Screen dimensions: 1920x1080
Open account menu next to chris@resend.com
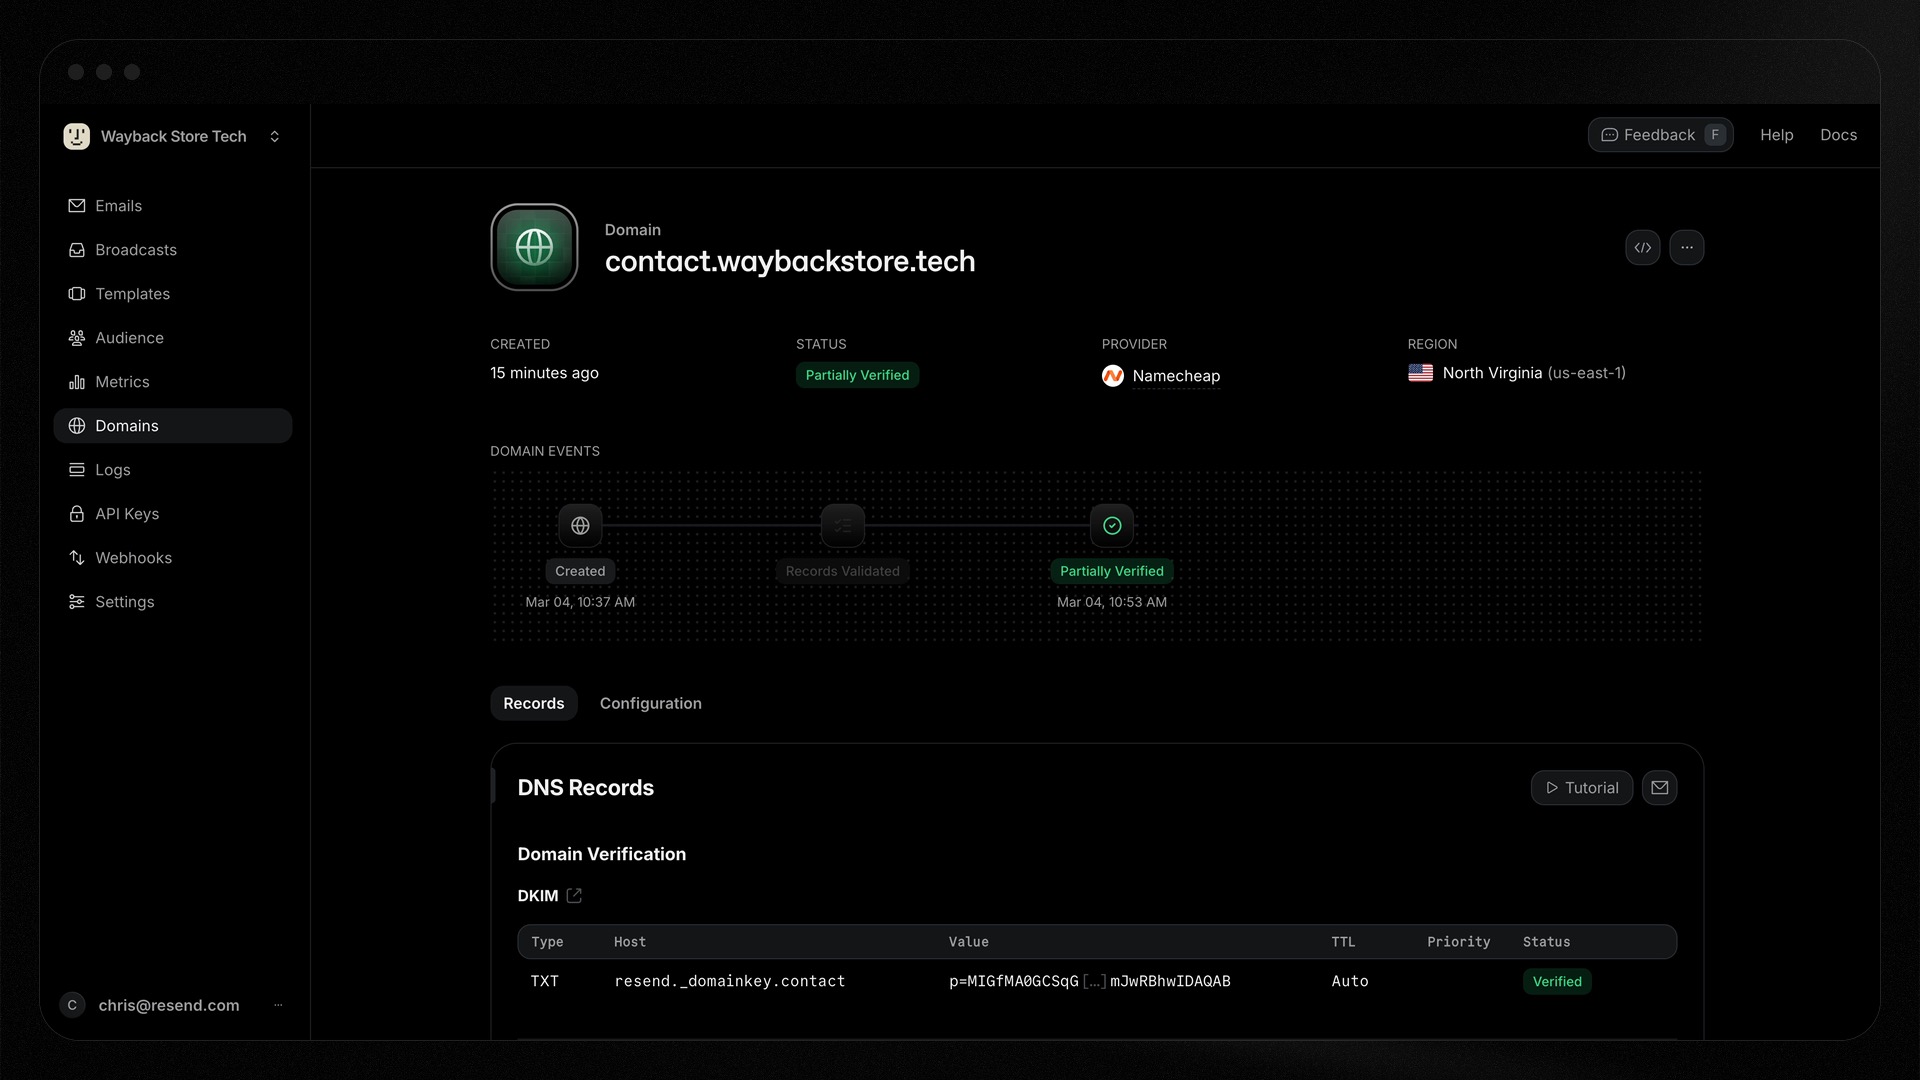tap(278, 1005)
